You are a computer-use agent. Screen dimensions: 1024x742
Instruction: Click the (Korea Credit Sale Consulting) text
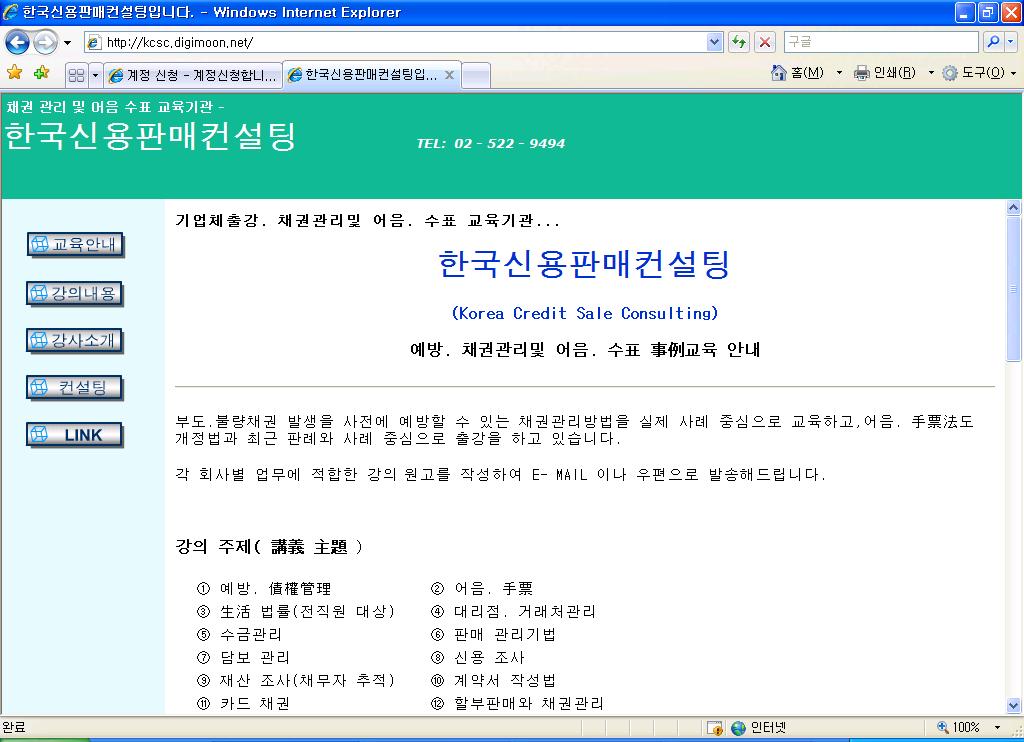(x=584, y=314)
